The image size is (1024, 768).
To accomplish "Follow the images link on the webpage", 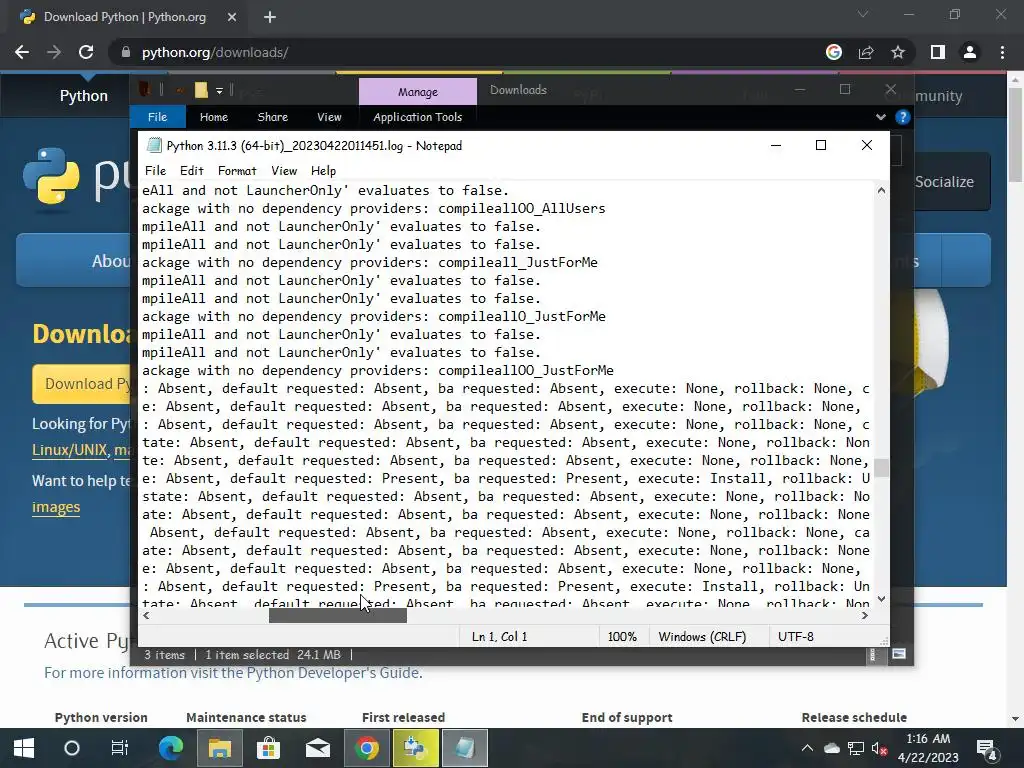I will tap(56, 507).
